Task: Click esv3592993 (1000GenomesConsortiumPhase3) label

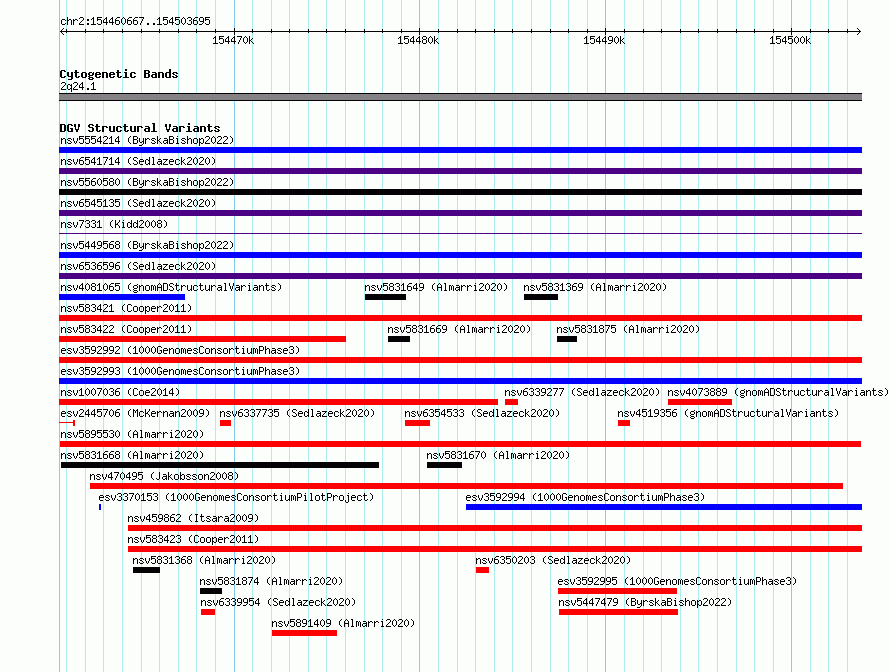Action: point(180,371)
